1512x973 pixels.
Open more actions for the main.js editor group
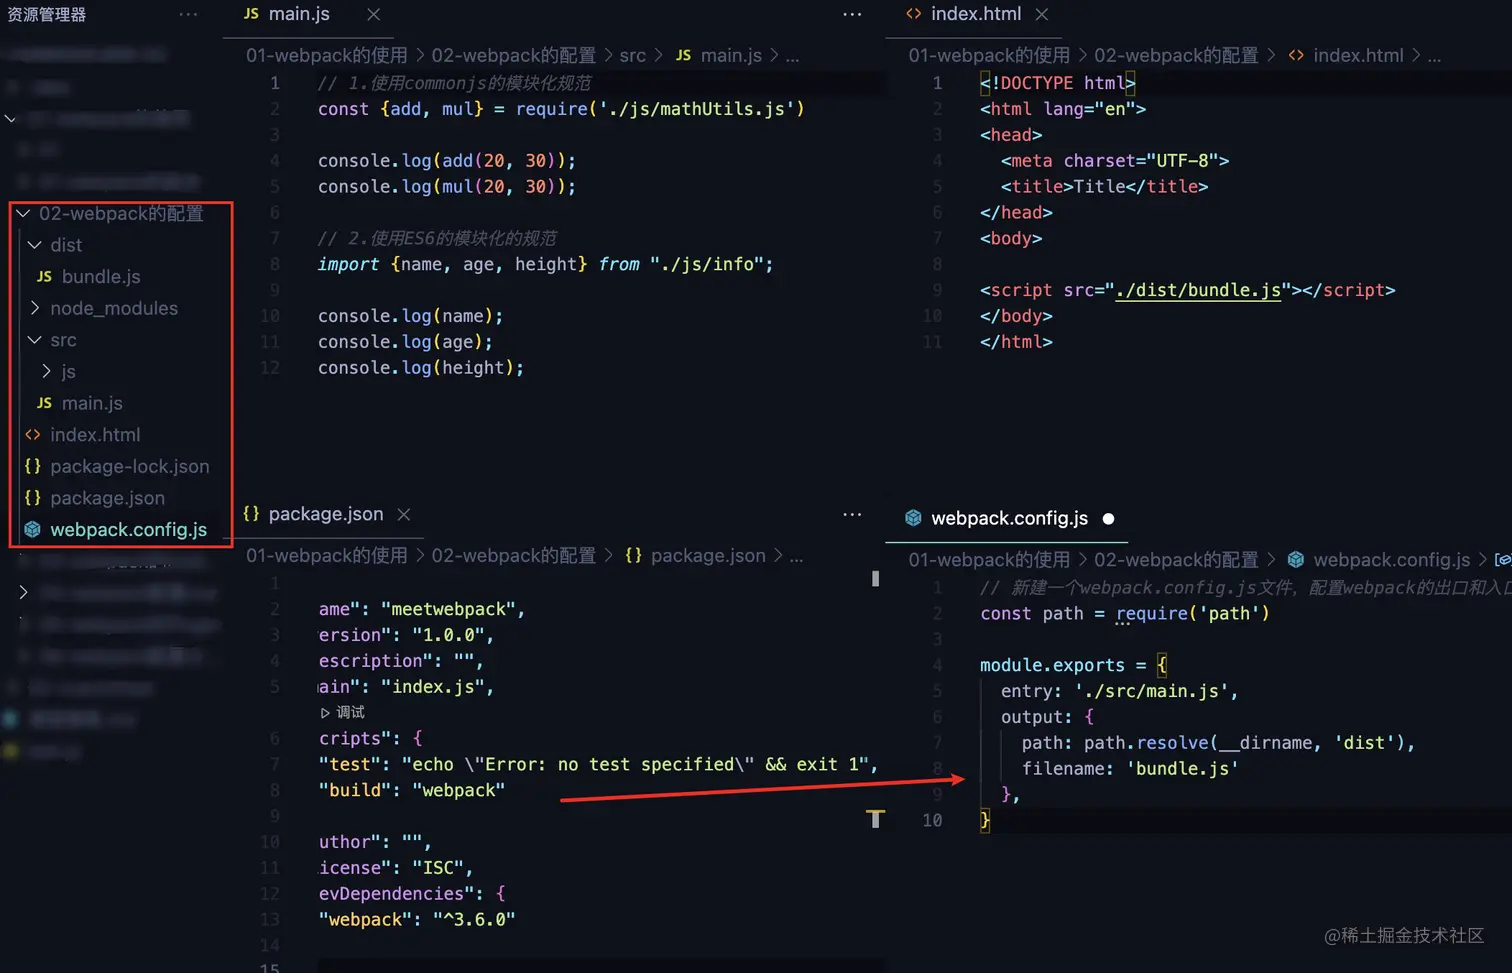(852, 14)
